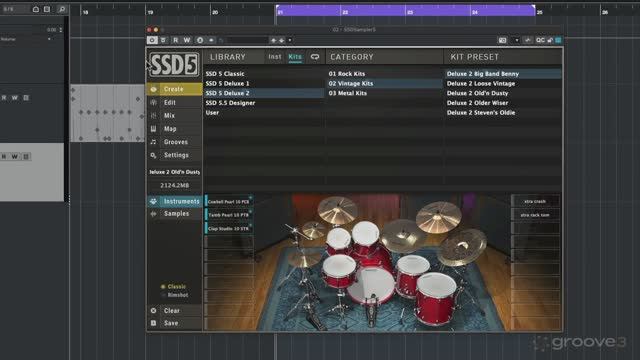Select the Classic kit view option

click(174, 287)
